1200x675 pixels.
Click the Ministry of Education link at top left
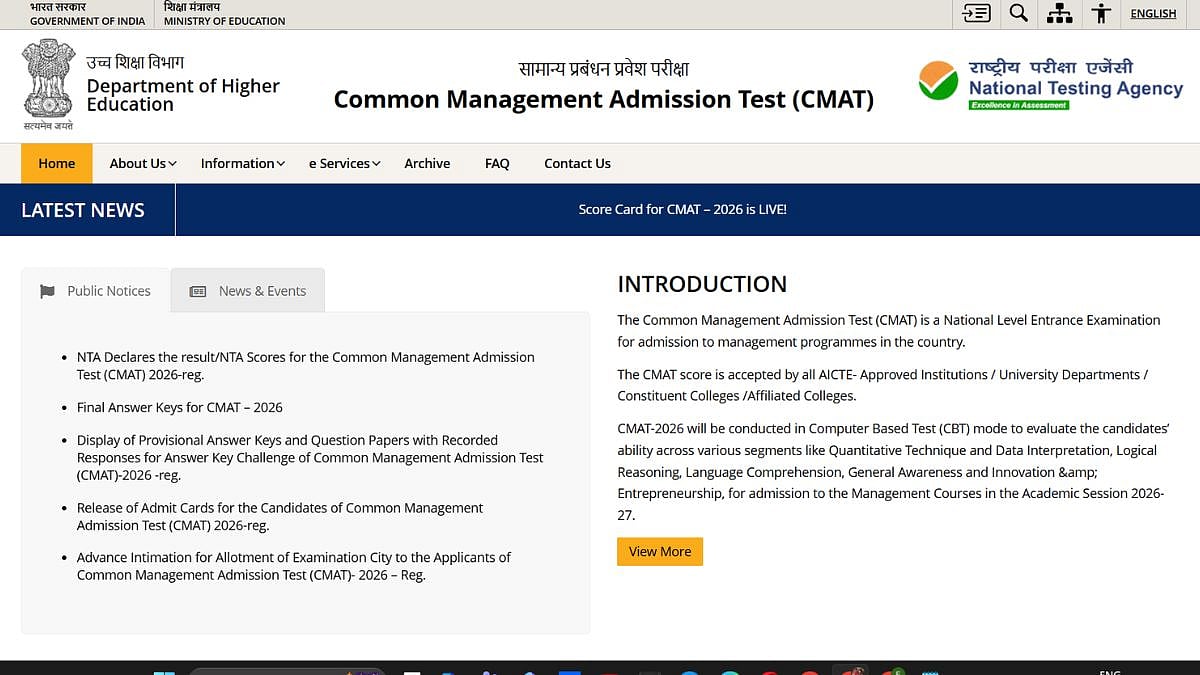click(x=224, y=14)
